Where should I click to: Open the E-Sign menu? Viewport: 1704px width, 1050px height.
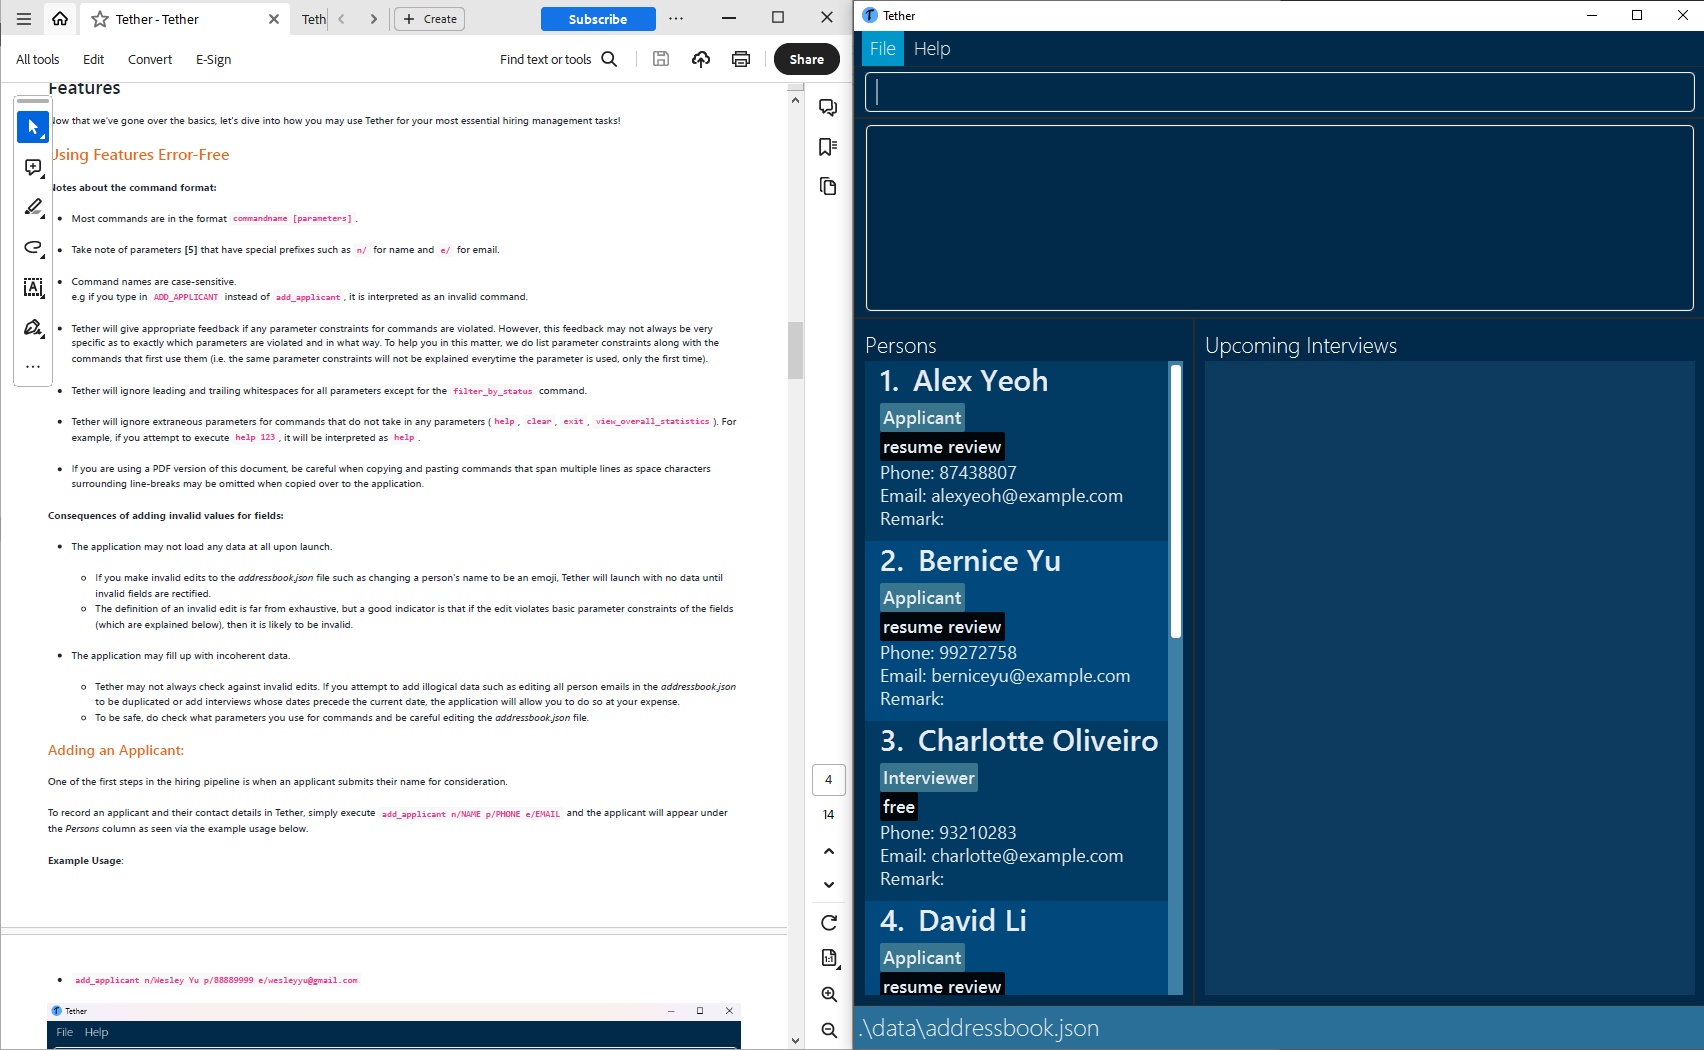[213, 60]
